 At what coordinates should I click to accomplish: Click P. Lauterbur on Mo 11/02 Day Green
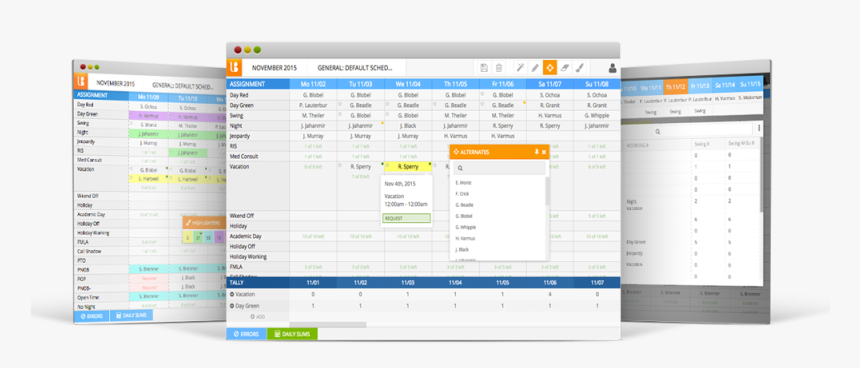coord(313,105)
